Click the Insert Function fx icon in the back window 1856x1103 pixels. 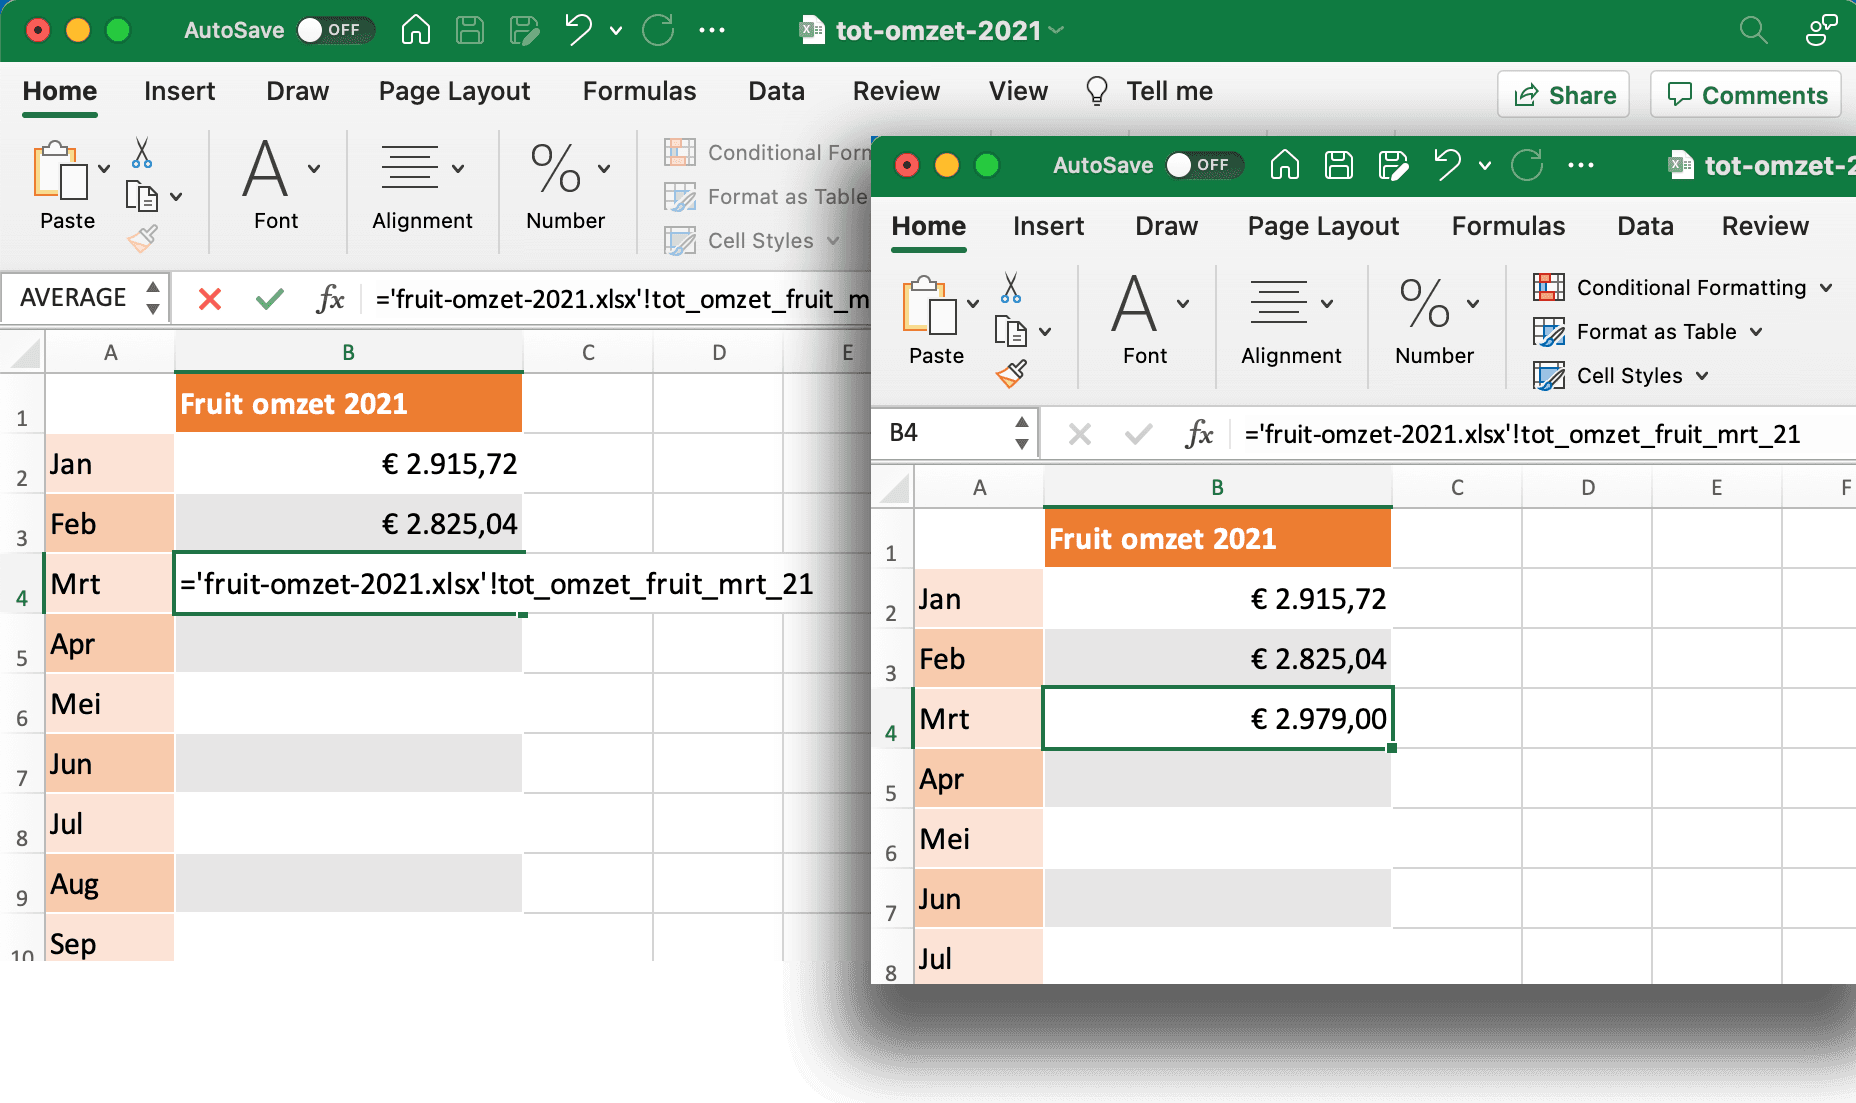point(330,298)
